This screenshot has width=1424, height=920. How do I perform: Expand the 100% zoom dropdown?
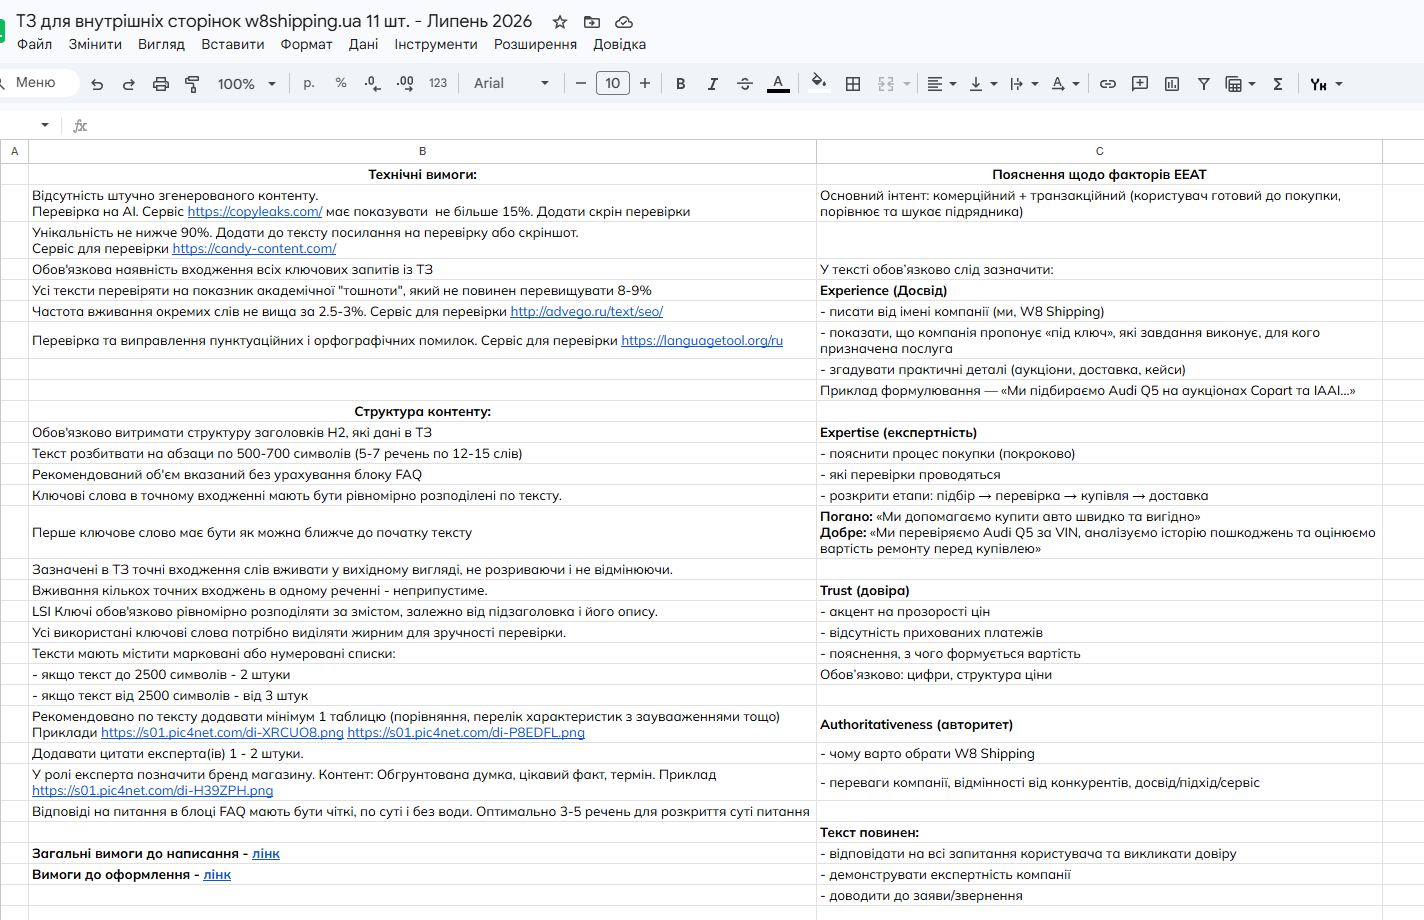247,84
